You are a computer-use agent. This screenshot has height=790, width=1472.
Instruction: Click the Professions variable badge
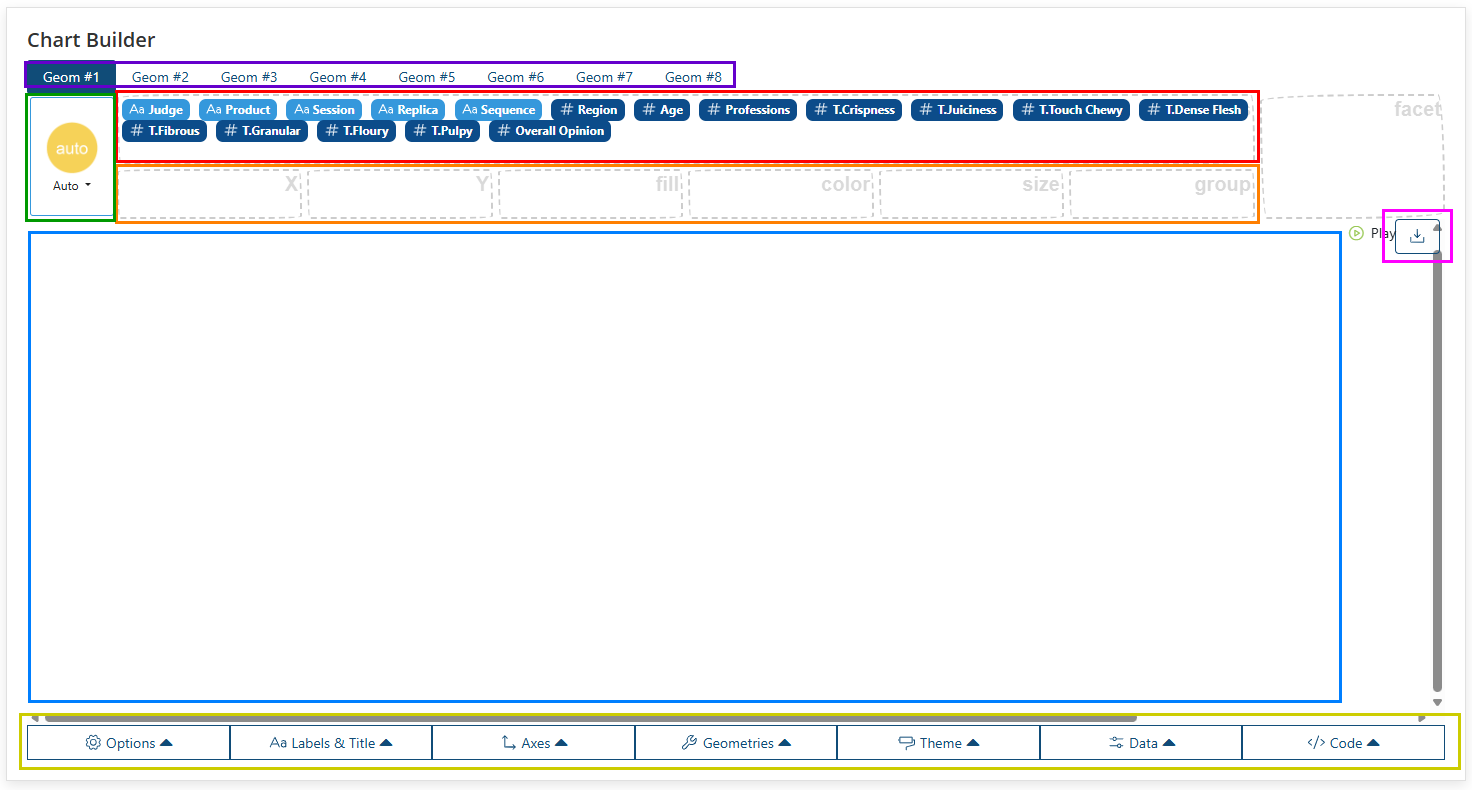[x=748, y=110]
